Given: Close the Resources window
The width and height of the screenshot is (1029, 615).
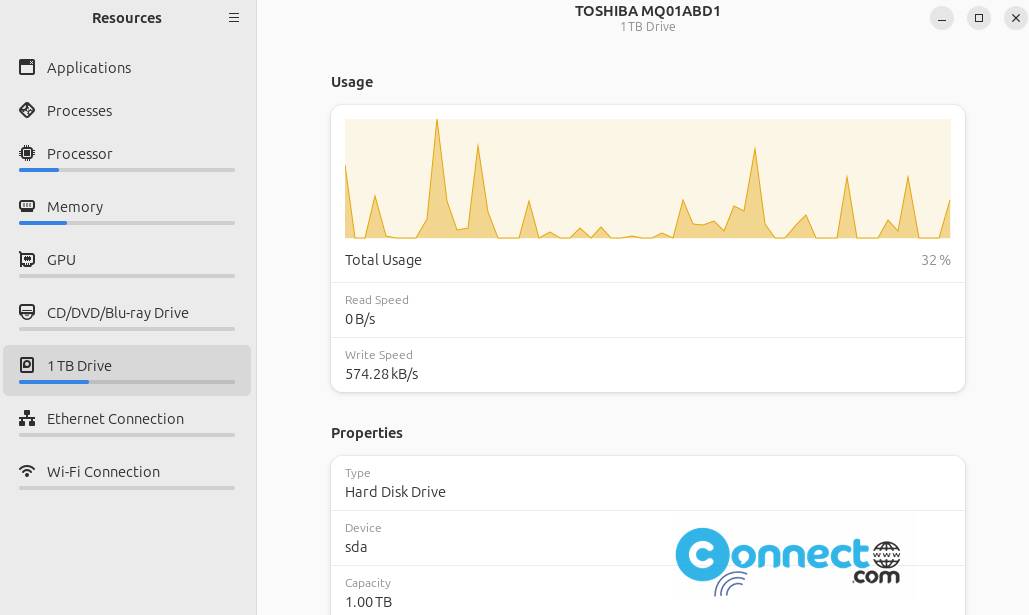Looking at the screenshot, I should point(1015,18).
